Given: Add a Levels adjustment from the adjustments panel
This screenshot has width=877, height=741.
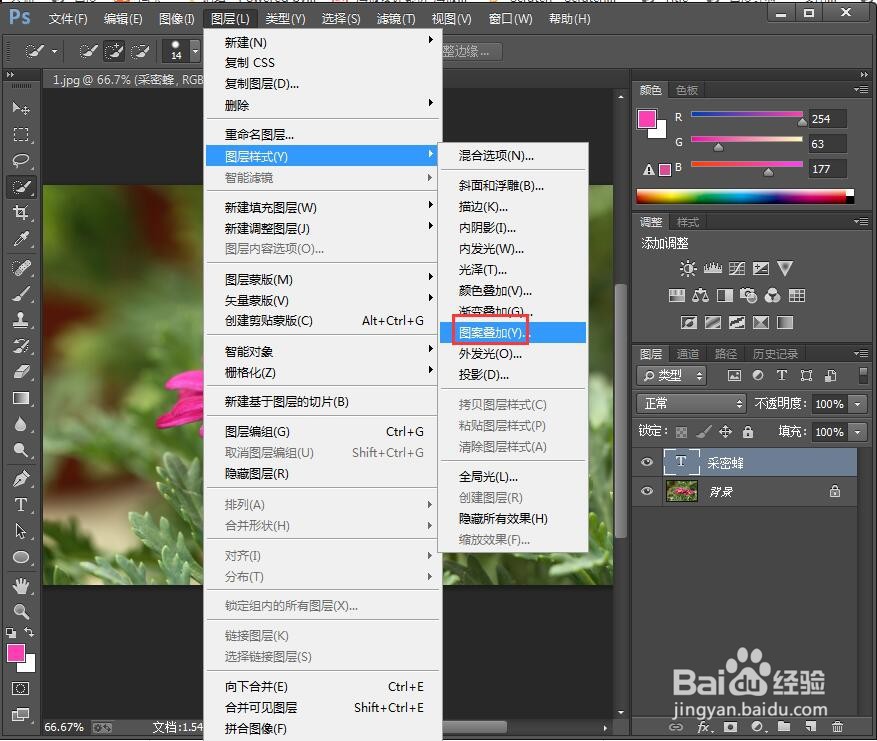Looking at the screenshot, I should pyautogui.click(x=712, y=269).
